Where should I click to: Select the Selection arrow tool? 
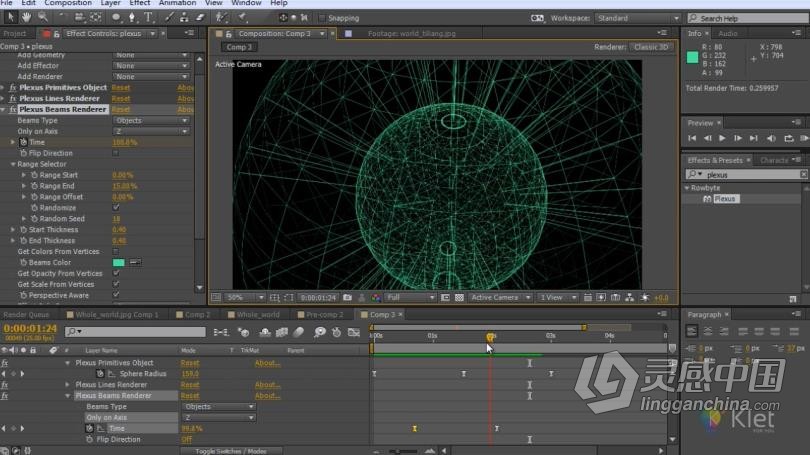pyautogui.click(x=10, y=17)
